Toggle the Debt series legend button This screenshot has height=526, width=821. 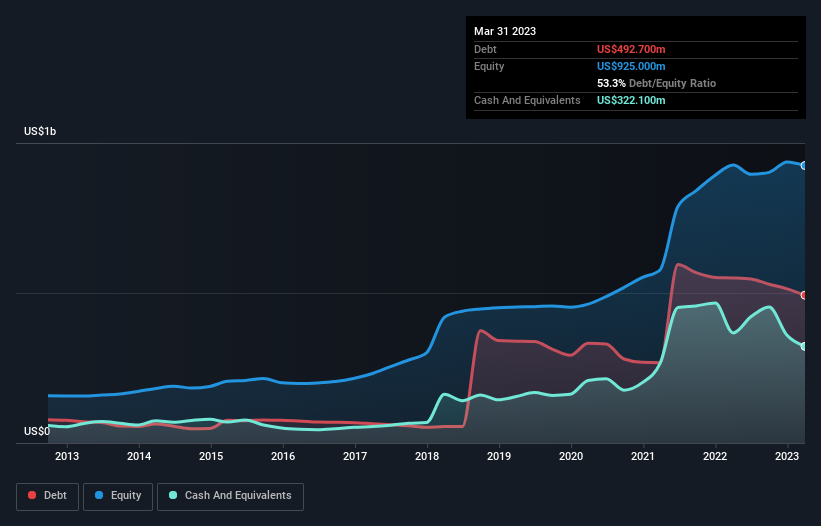coord(47,496)
